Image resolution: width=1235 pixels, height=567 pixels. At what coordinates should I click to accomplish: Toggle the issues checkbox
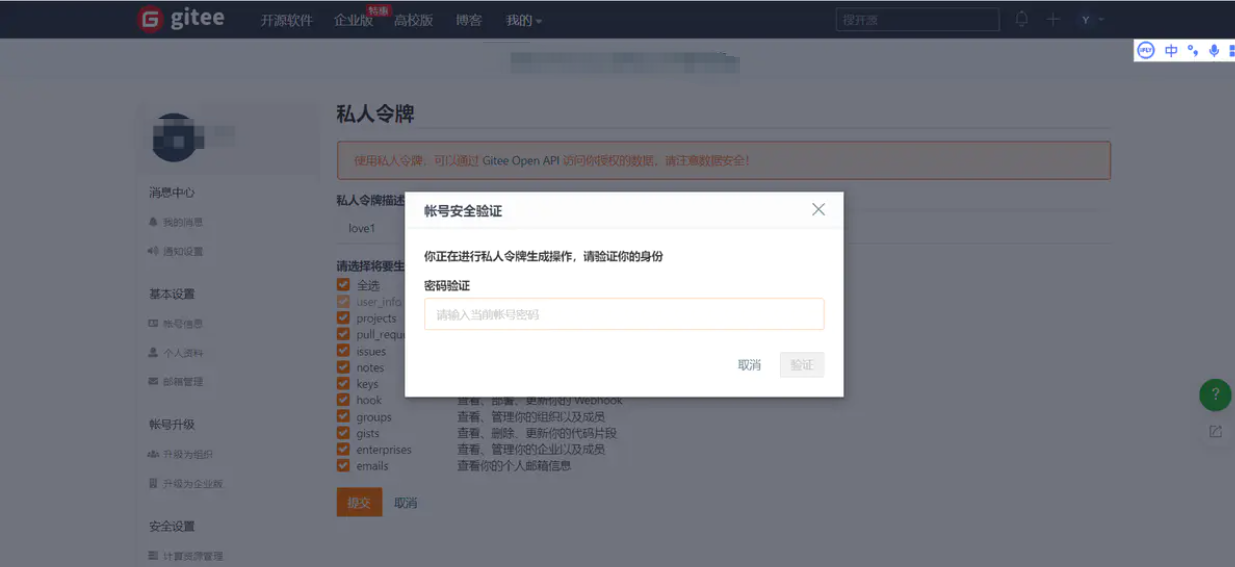click(343, 351)
